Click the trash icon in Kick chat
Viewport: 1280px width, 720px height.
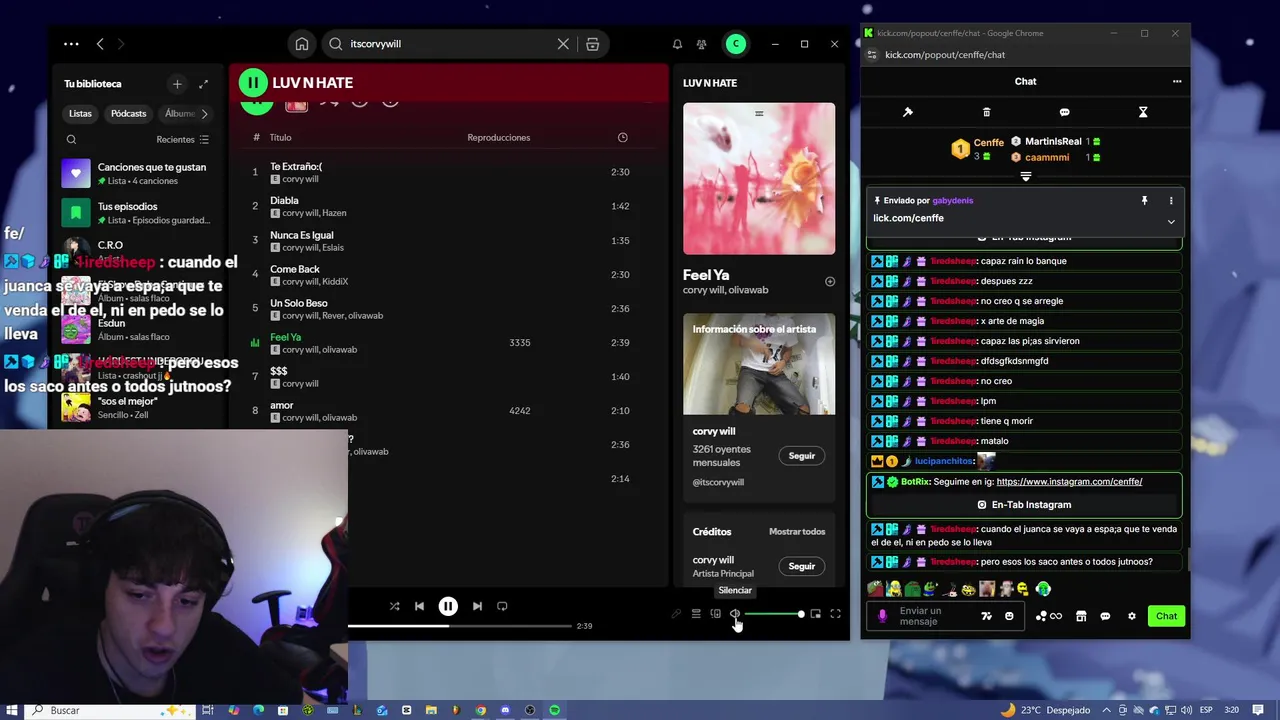[x=986, y=112]
